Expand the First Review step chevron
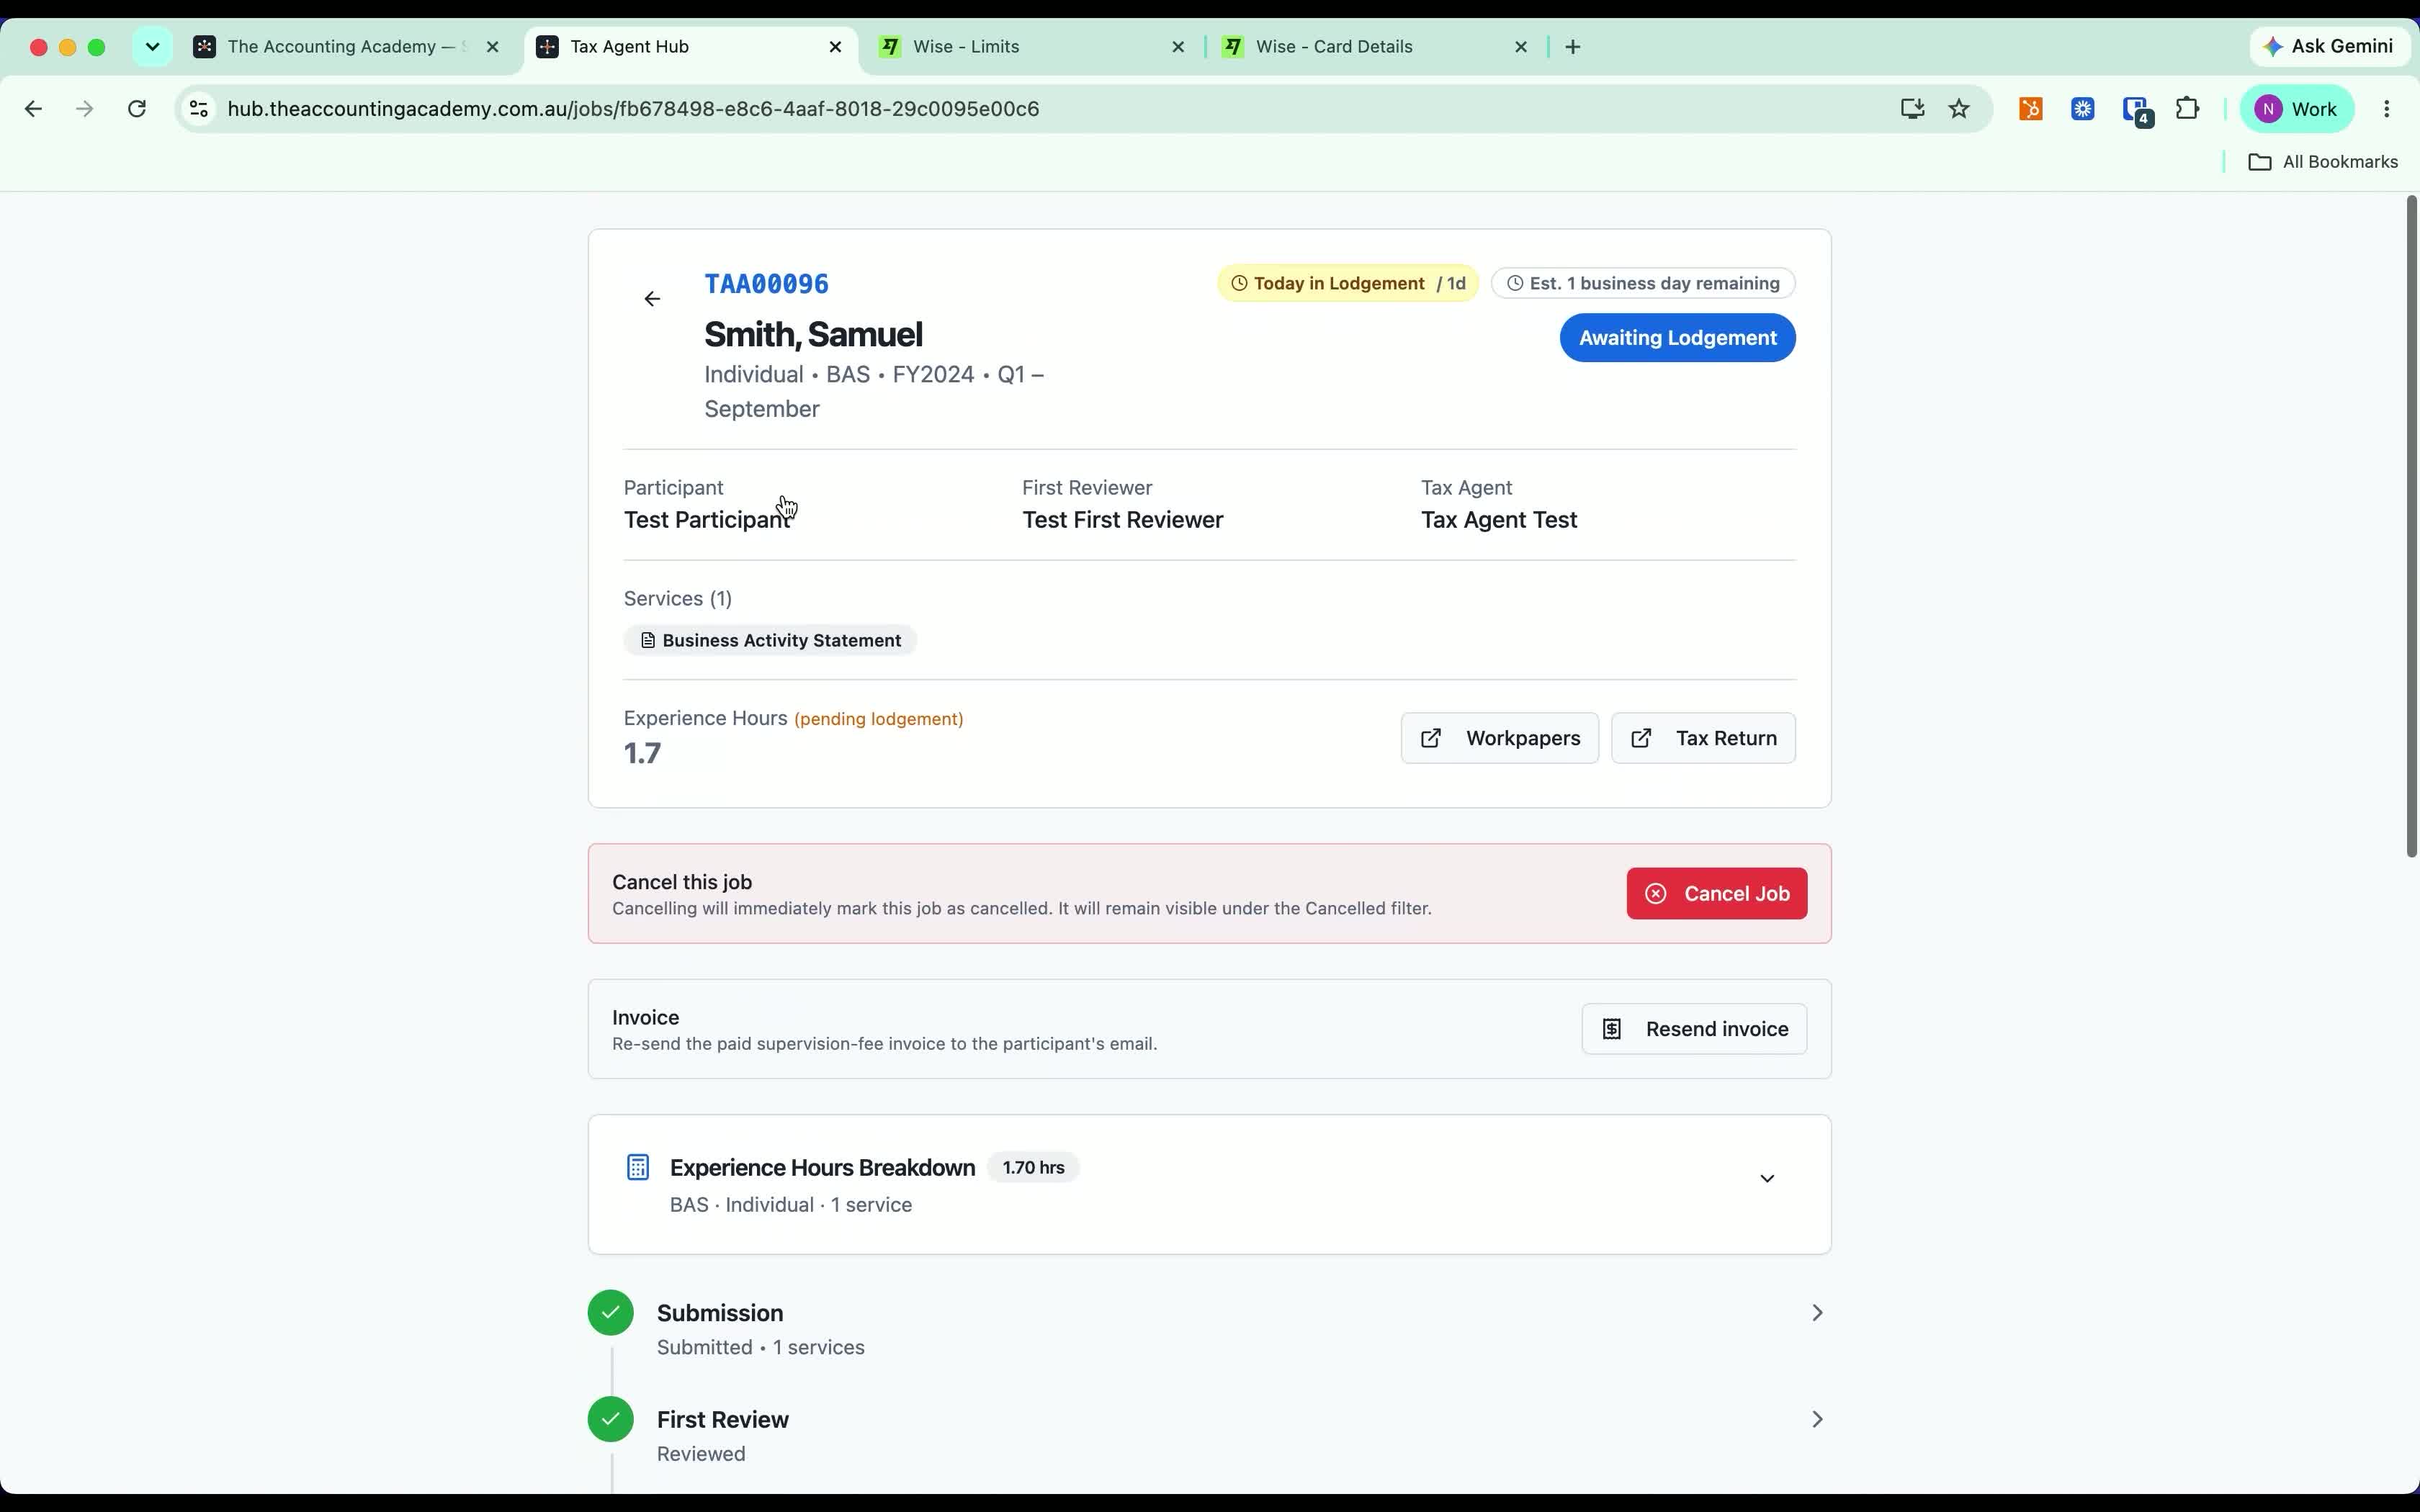Viewport: 2420px width, 1512px height. pyautogui.click(x=1817, y=1419)
